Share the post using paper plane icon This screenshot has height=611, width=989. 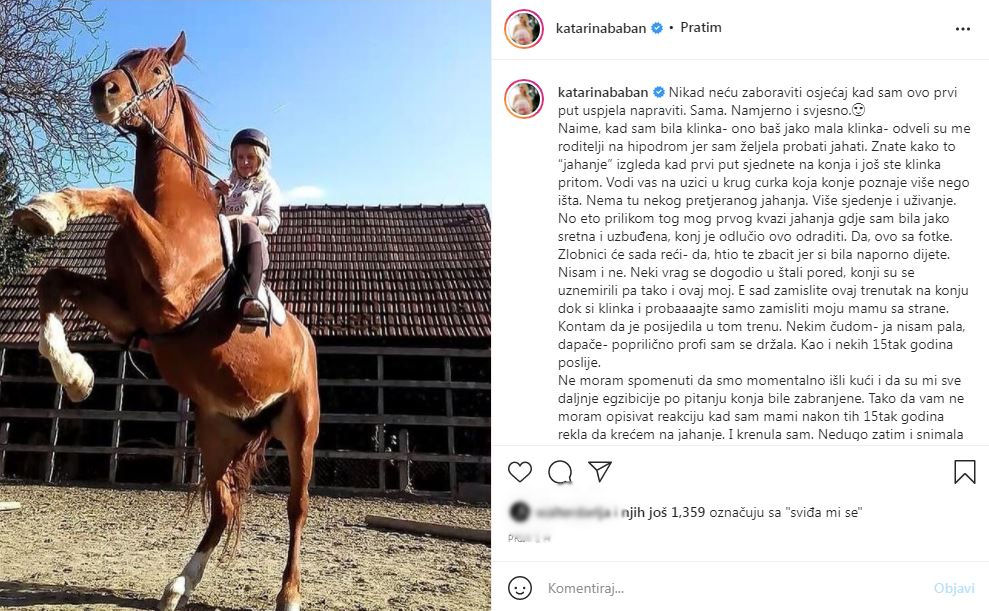[x=600, y=472]
